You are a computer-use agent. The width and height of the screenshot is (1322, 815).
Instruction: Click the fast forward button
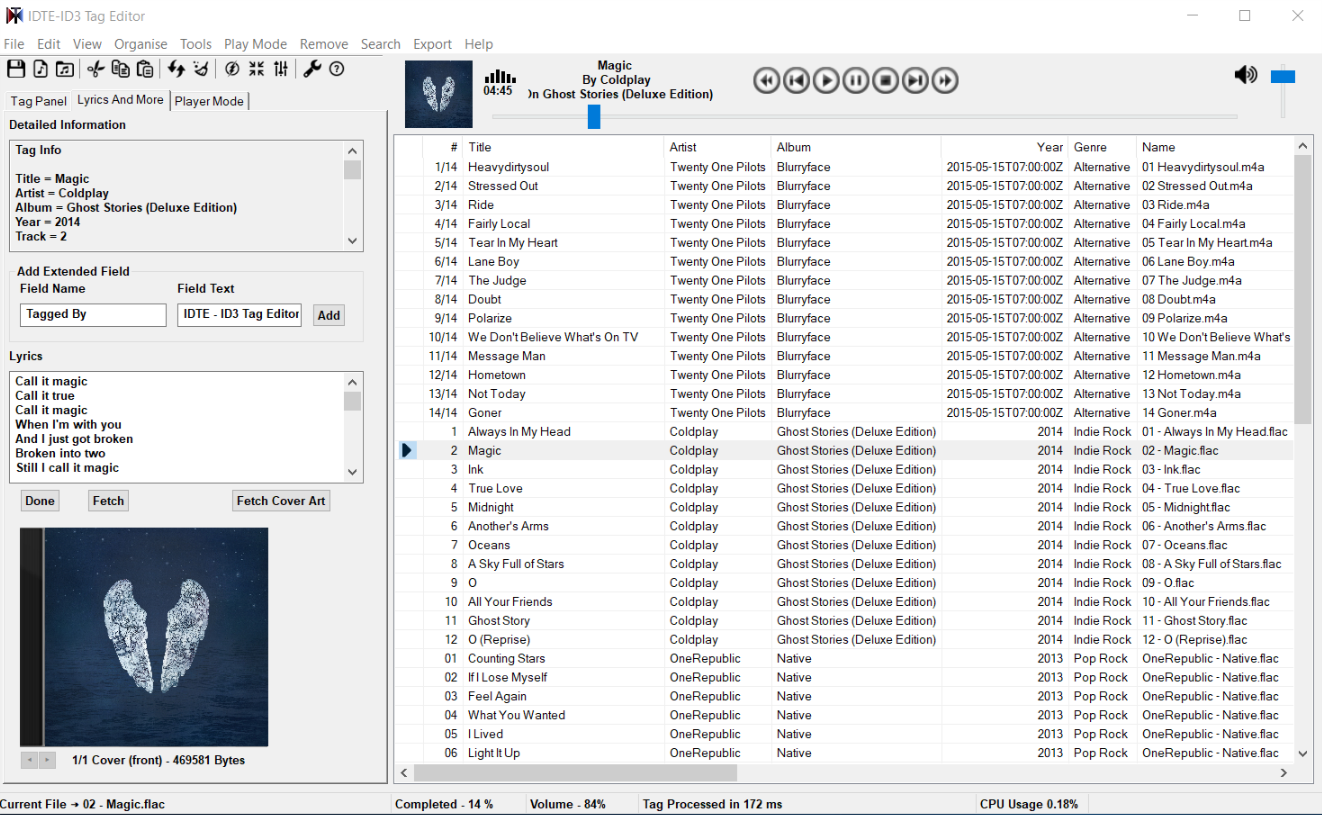(x=946, y=80)
